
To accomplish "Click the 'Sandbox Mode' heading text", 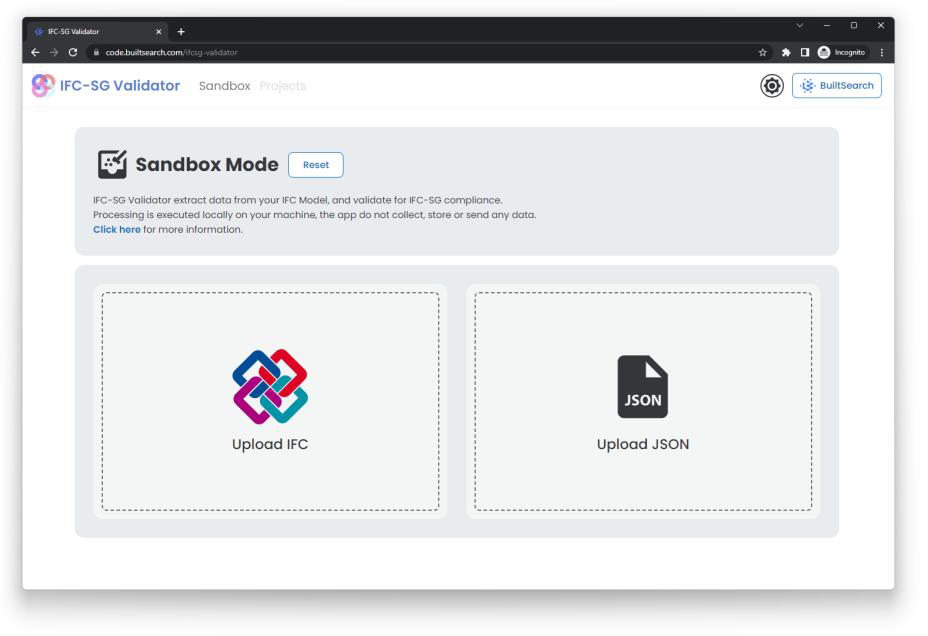I will (x=207, y=164).
